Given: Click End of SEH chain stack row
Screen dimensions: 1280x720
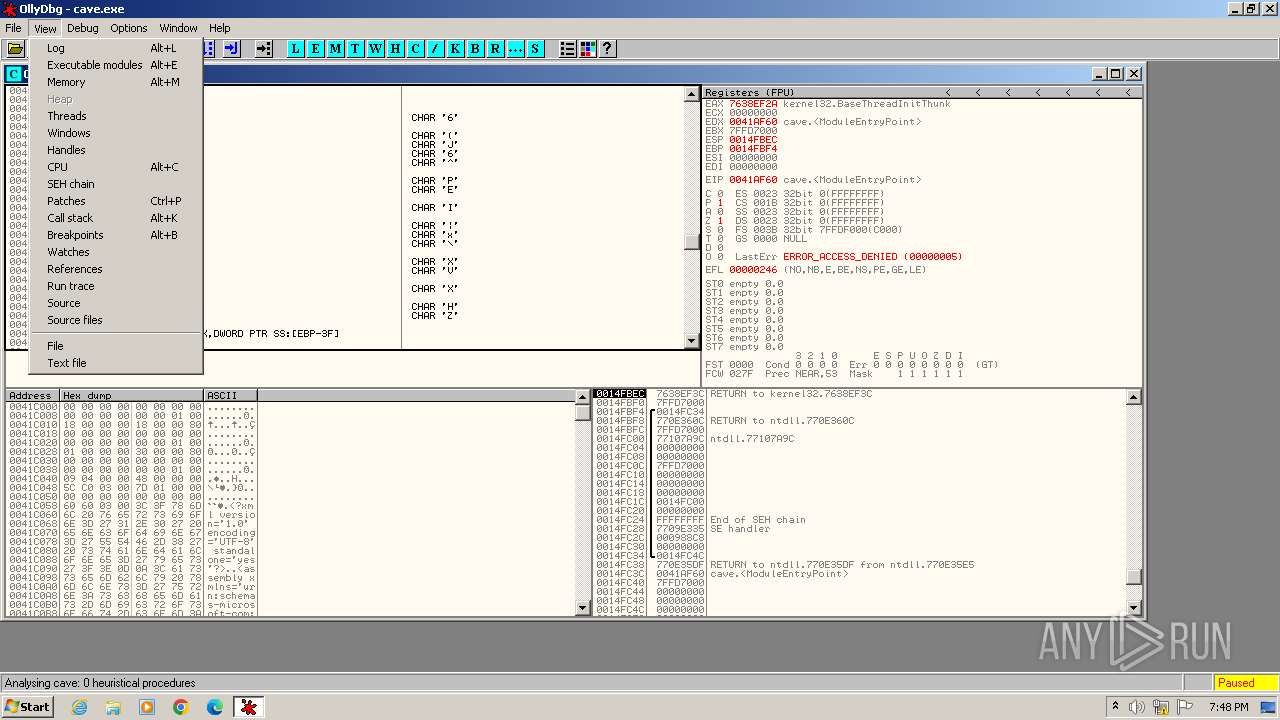Looking at the screenshot, I should coord(758,520).
